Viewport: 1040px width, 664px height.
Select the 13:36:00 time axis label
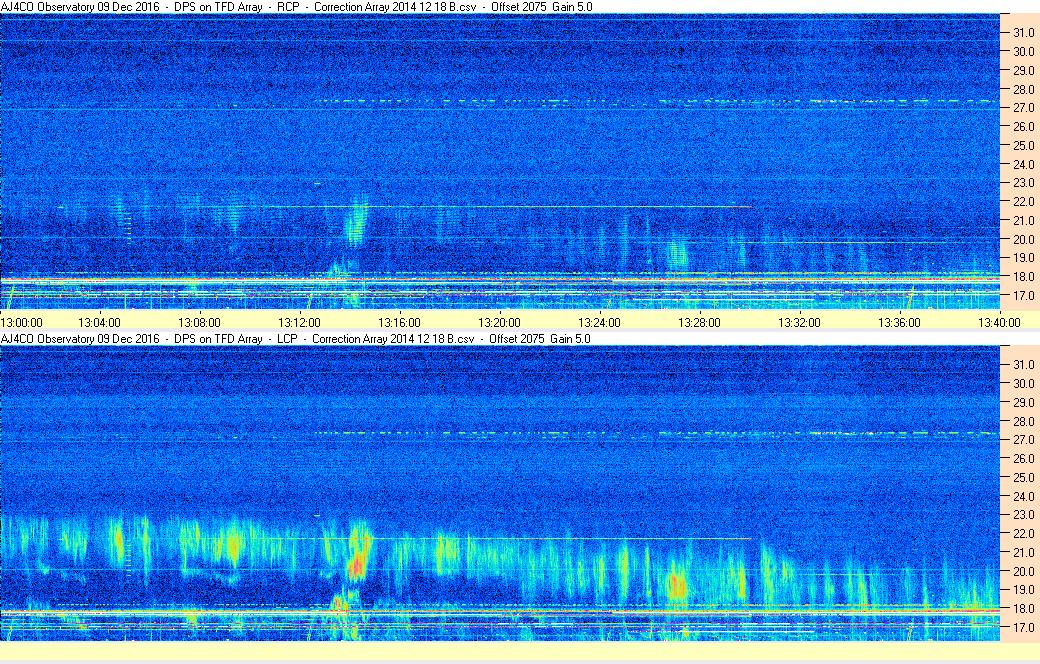pos(899,323)
